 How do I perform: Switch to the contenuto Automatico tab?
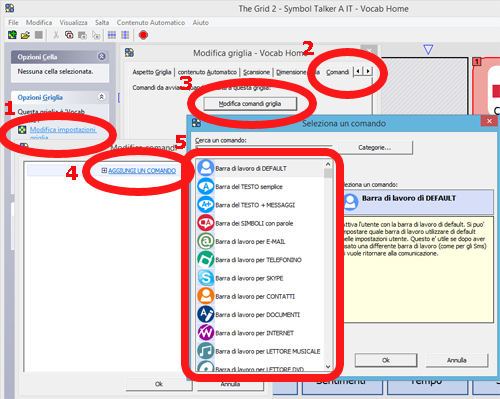(x=207, y=72)
